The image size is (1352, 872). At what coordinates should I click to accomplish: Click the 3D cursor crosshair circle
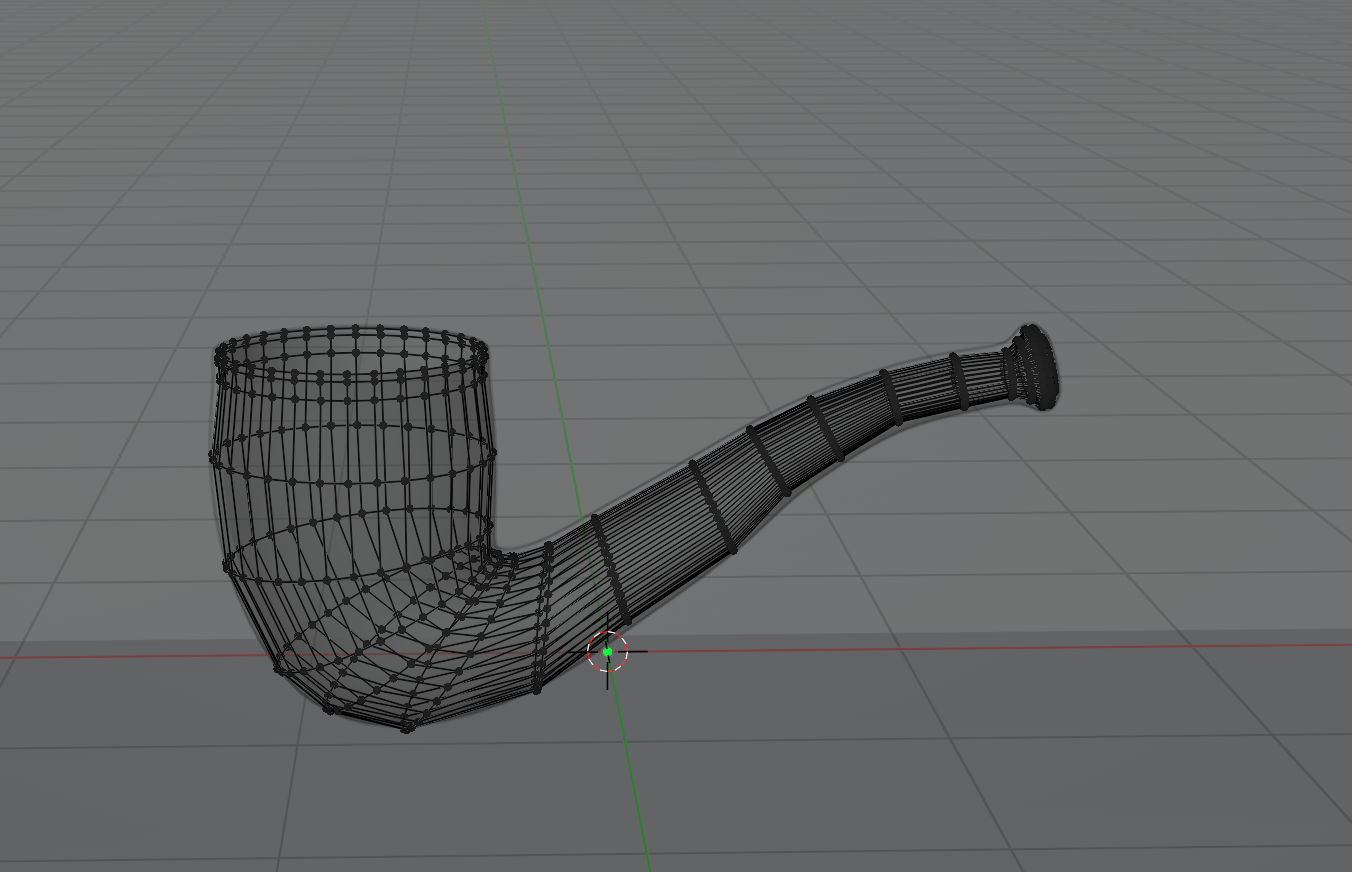click(x=607, y=651)
